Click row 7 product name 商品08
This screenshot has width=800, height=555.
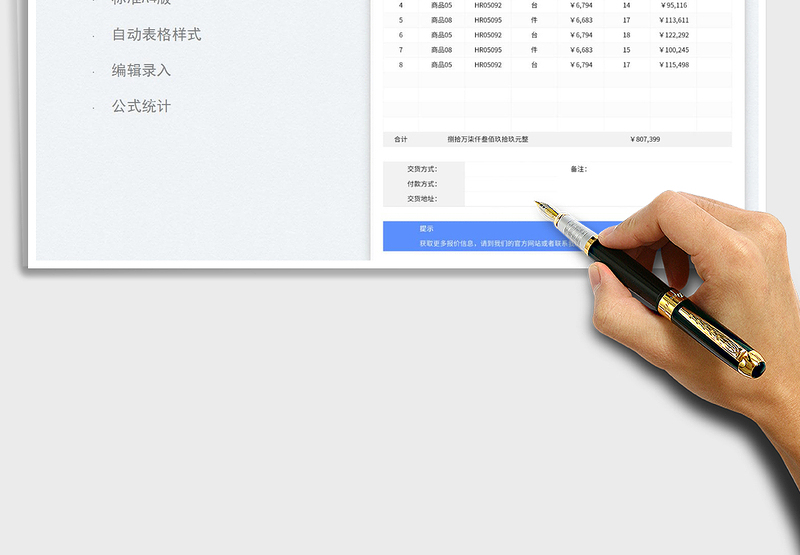click(441, 50)
